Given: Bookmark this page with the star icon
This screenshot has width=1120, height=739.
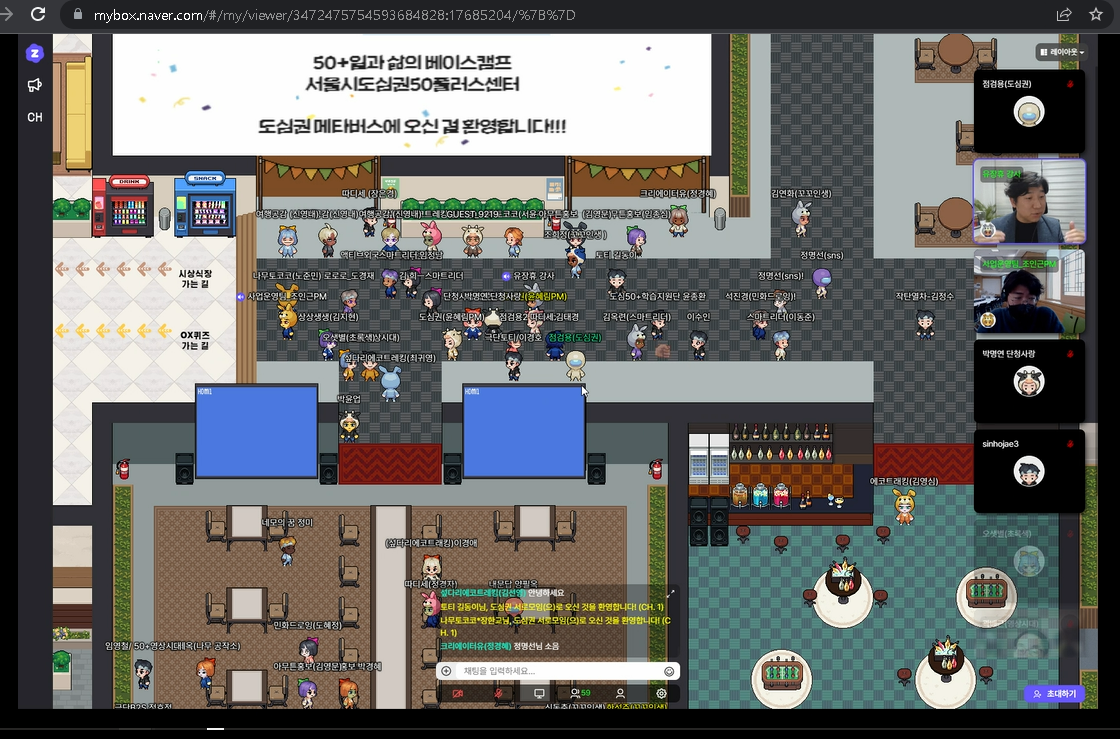Looking at the screenshot, I should point(1096,14).
